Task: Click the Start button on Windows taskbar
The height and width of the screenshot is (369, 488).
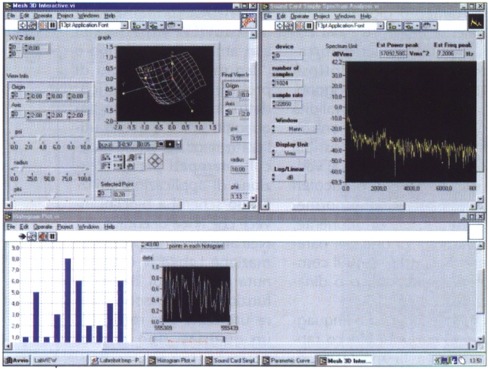Action: coord(17,360)
